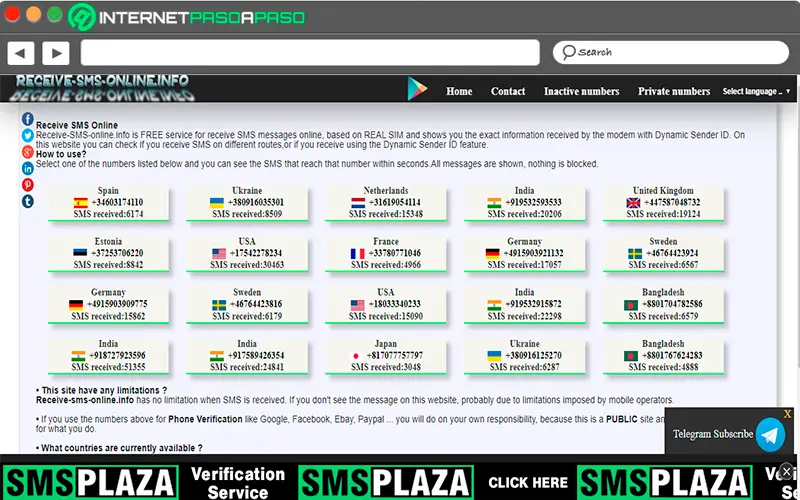Click the France flag icon
Image resolution: width=800 pixels, height=500 pixels.
pos(358,253)
